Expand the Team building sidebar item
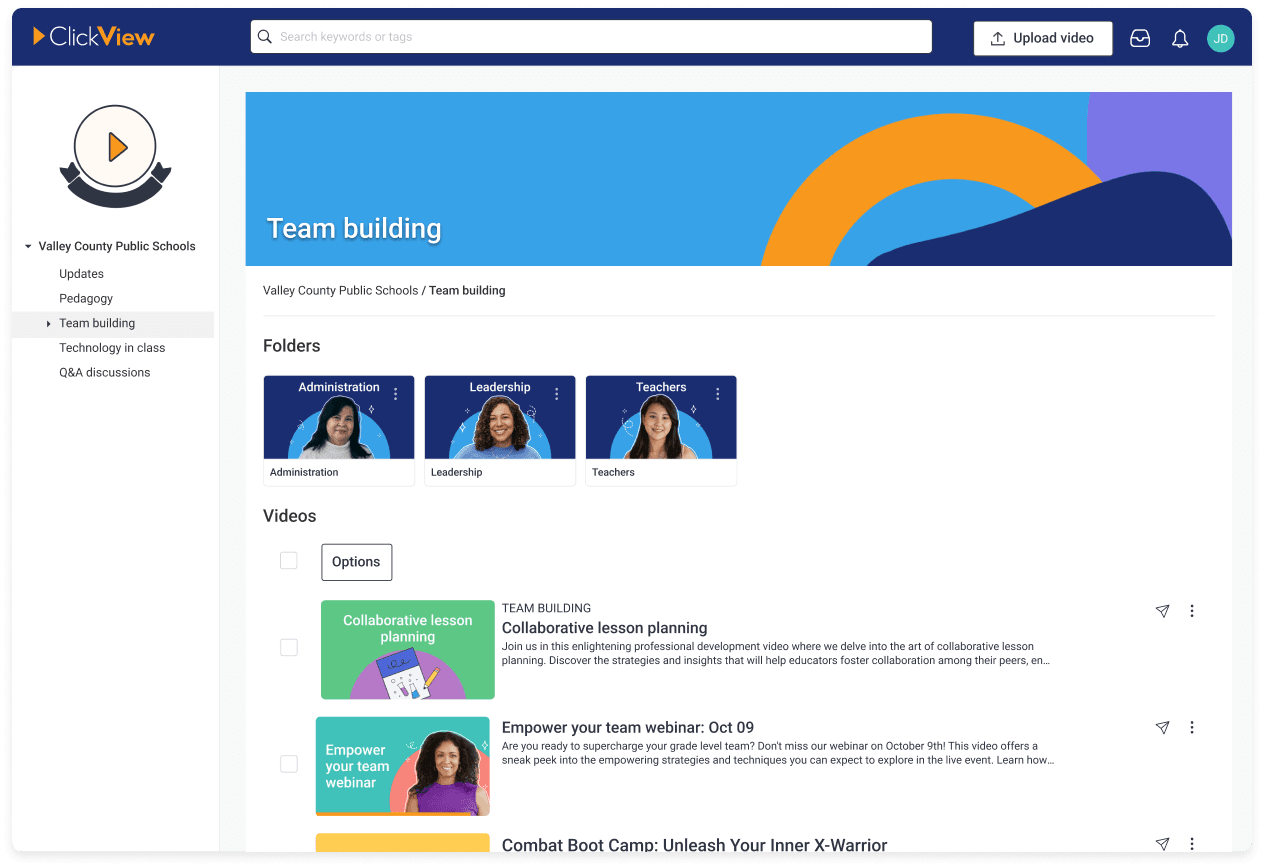This screenshot has height=867, width=1264. coord(47,323)
